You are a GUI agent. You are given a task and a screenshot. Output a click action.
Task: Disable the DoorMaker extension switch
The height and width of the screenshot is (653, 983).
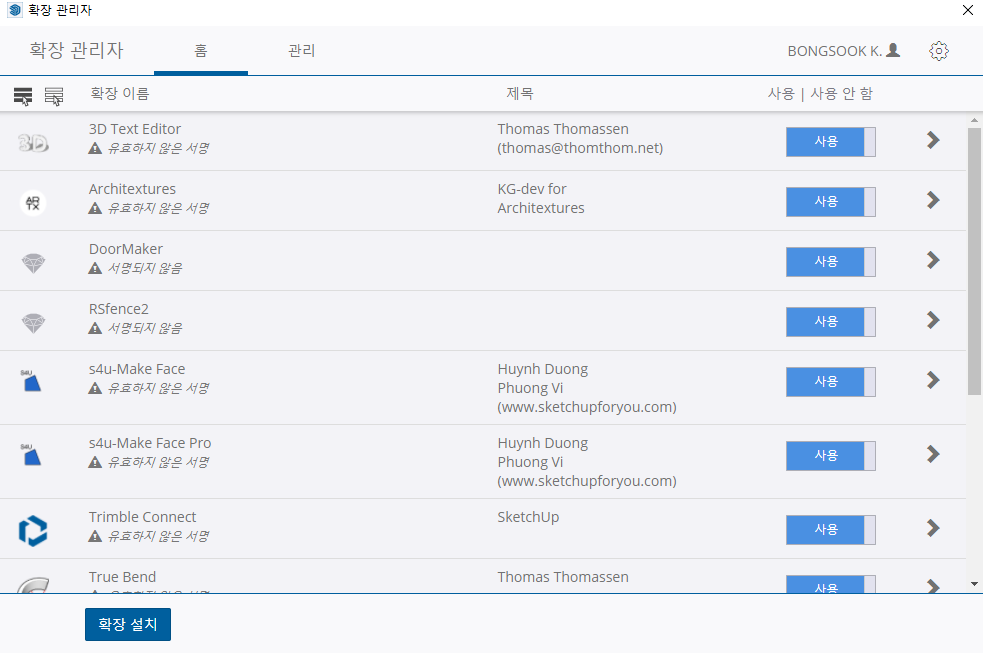click(x=831, y=262)
